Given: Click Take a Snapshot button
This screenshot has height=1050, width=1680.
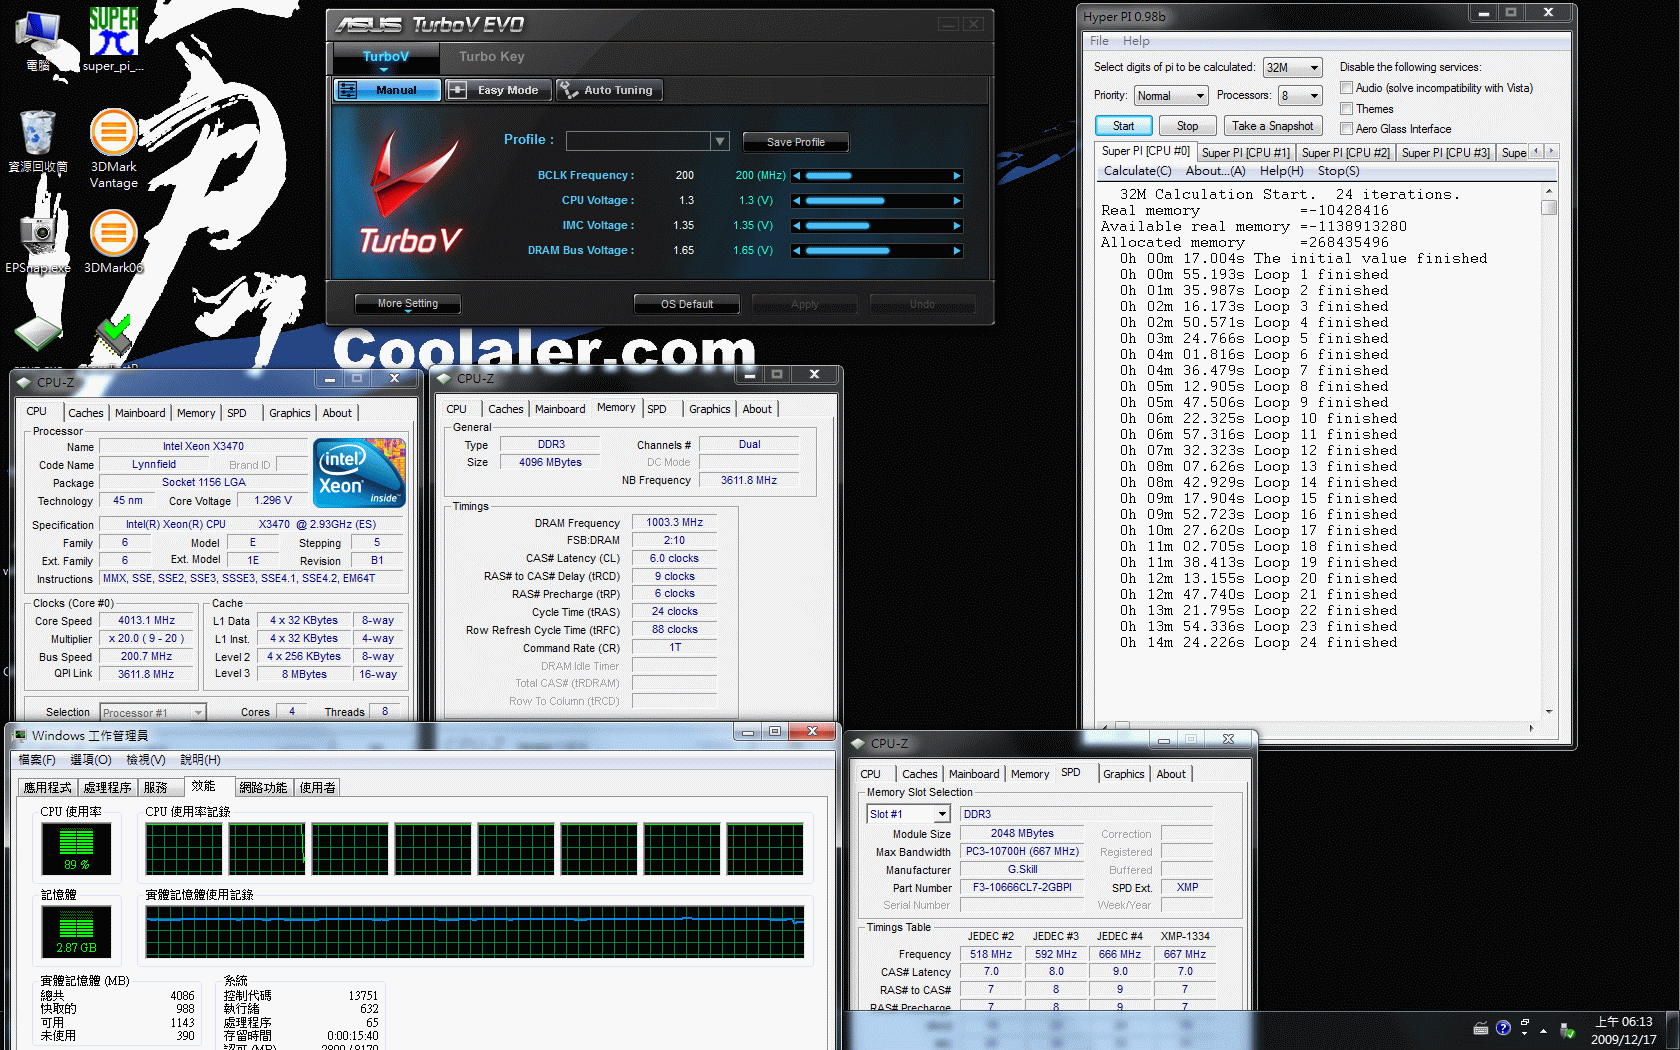Looking at the screenshot, I should coord(1272,126).
